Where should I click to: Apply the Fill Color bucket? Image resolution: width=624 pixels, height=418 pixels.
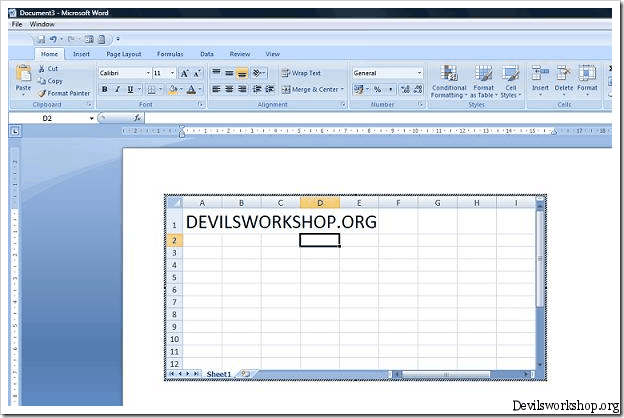pyautogui.click(x=173, y=90)
